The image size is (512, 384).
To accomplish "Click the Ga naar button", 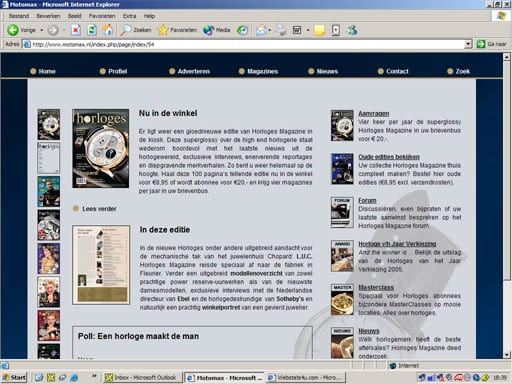I will coord(492,44).
